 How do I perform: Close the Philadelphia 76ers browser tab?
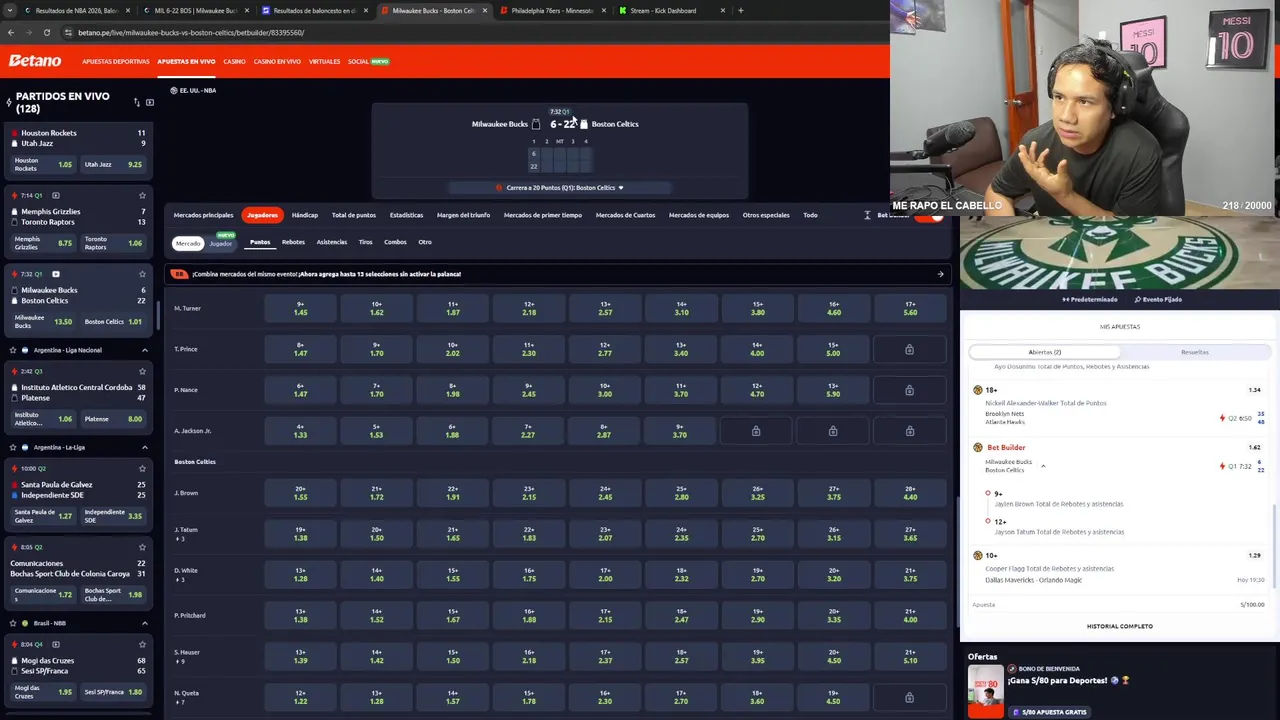(603, 10)
